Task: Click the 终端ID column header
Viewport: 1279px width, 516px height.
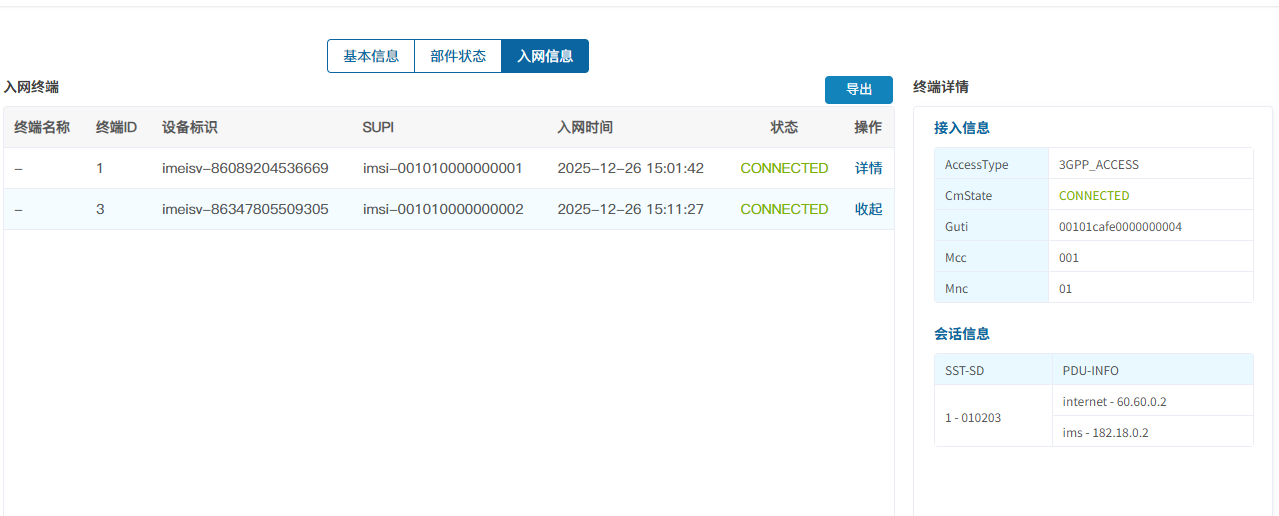Action: [116, 127]
